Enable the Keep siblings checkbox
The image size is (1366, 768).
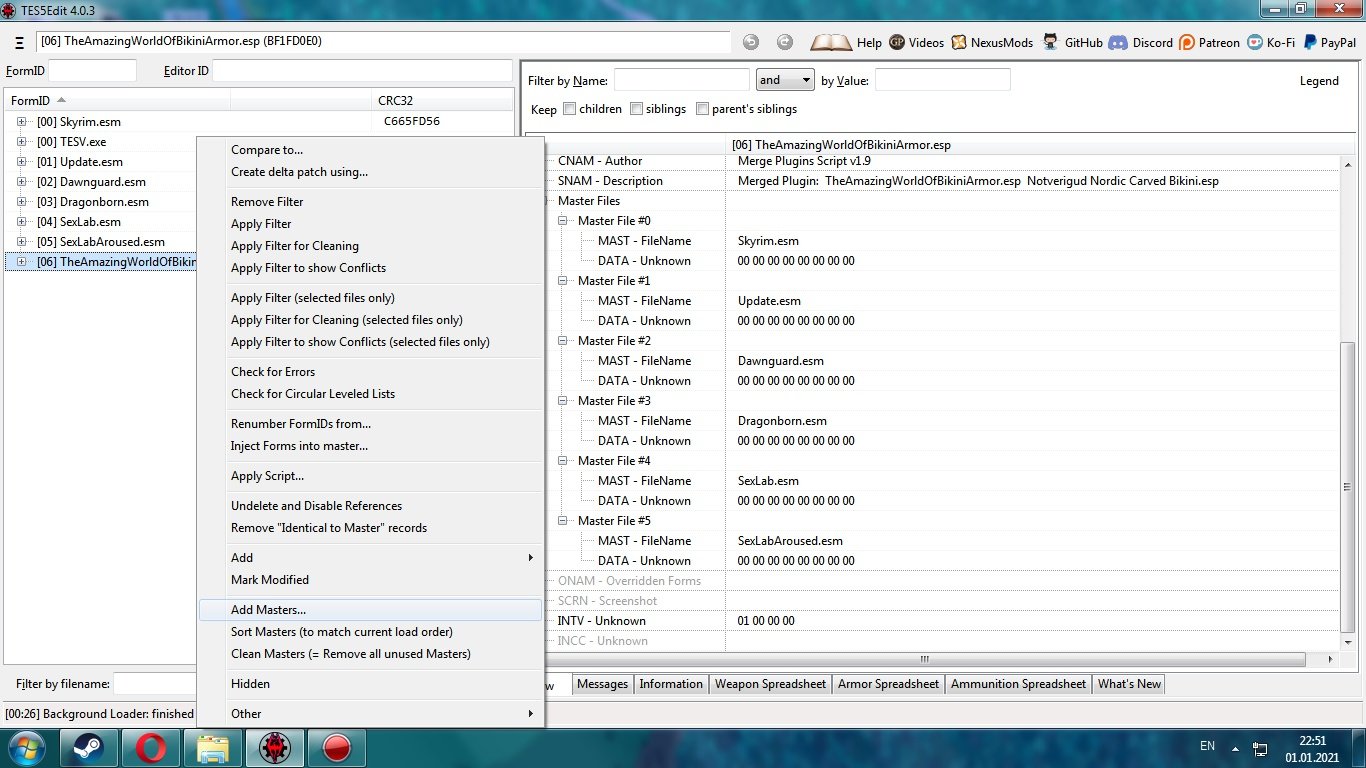tap(637, 109)
